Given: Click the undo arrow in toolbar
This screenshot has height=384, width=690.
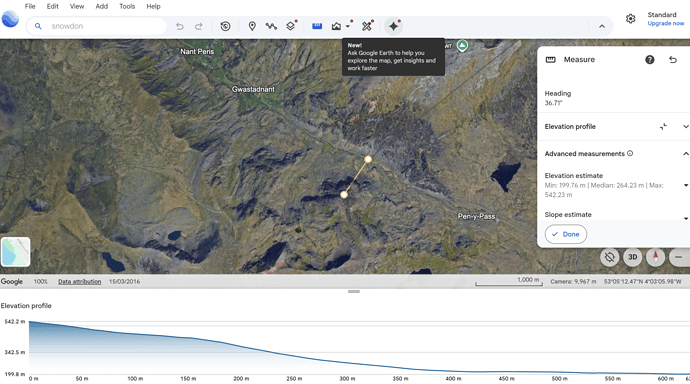Looking at the screenshot, I should tap(180, 26).
